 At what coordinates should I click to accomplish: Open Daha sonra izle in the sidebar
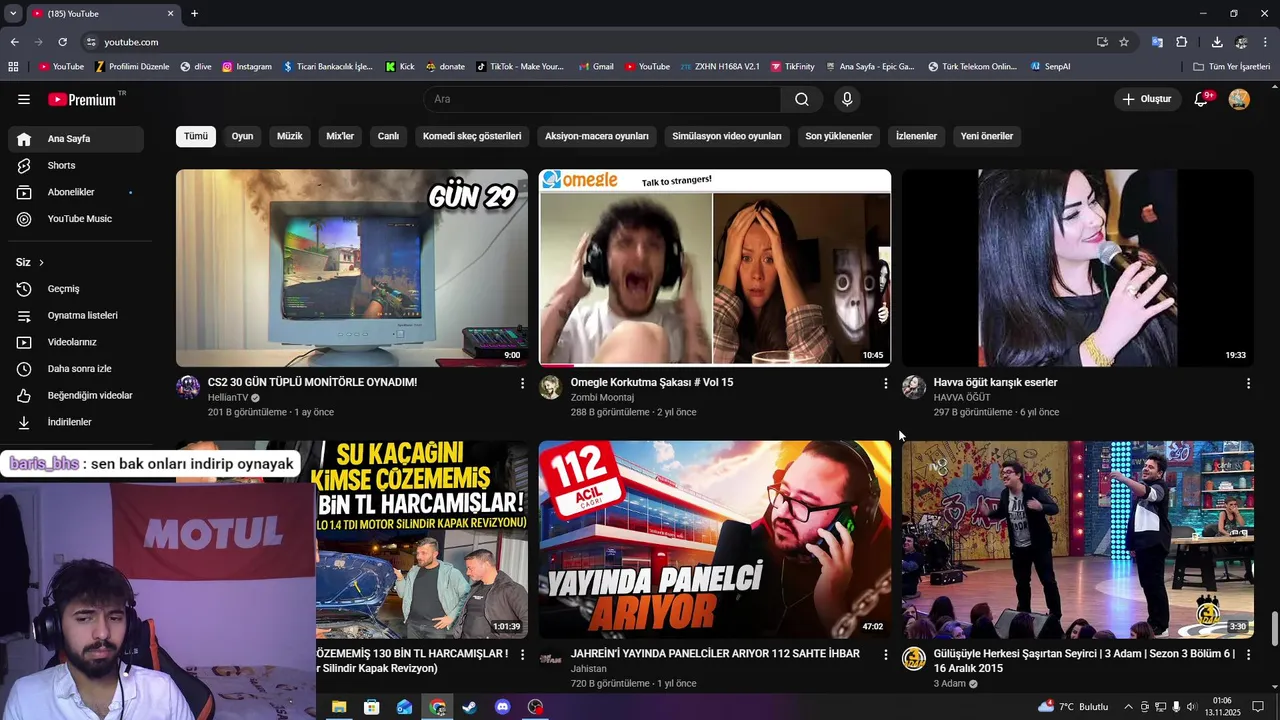[x=76, y=369]
